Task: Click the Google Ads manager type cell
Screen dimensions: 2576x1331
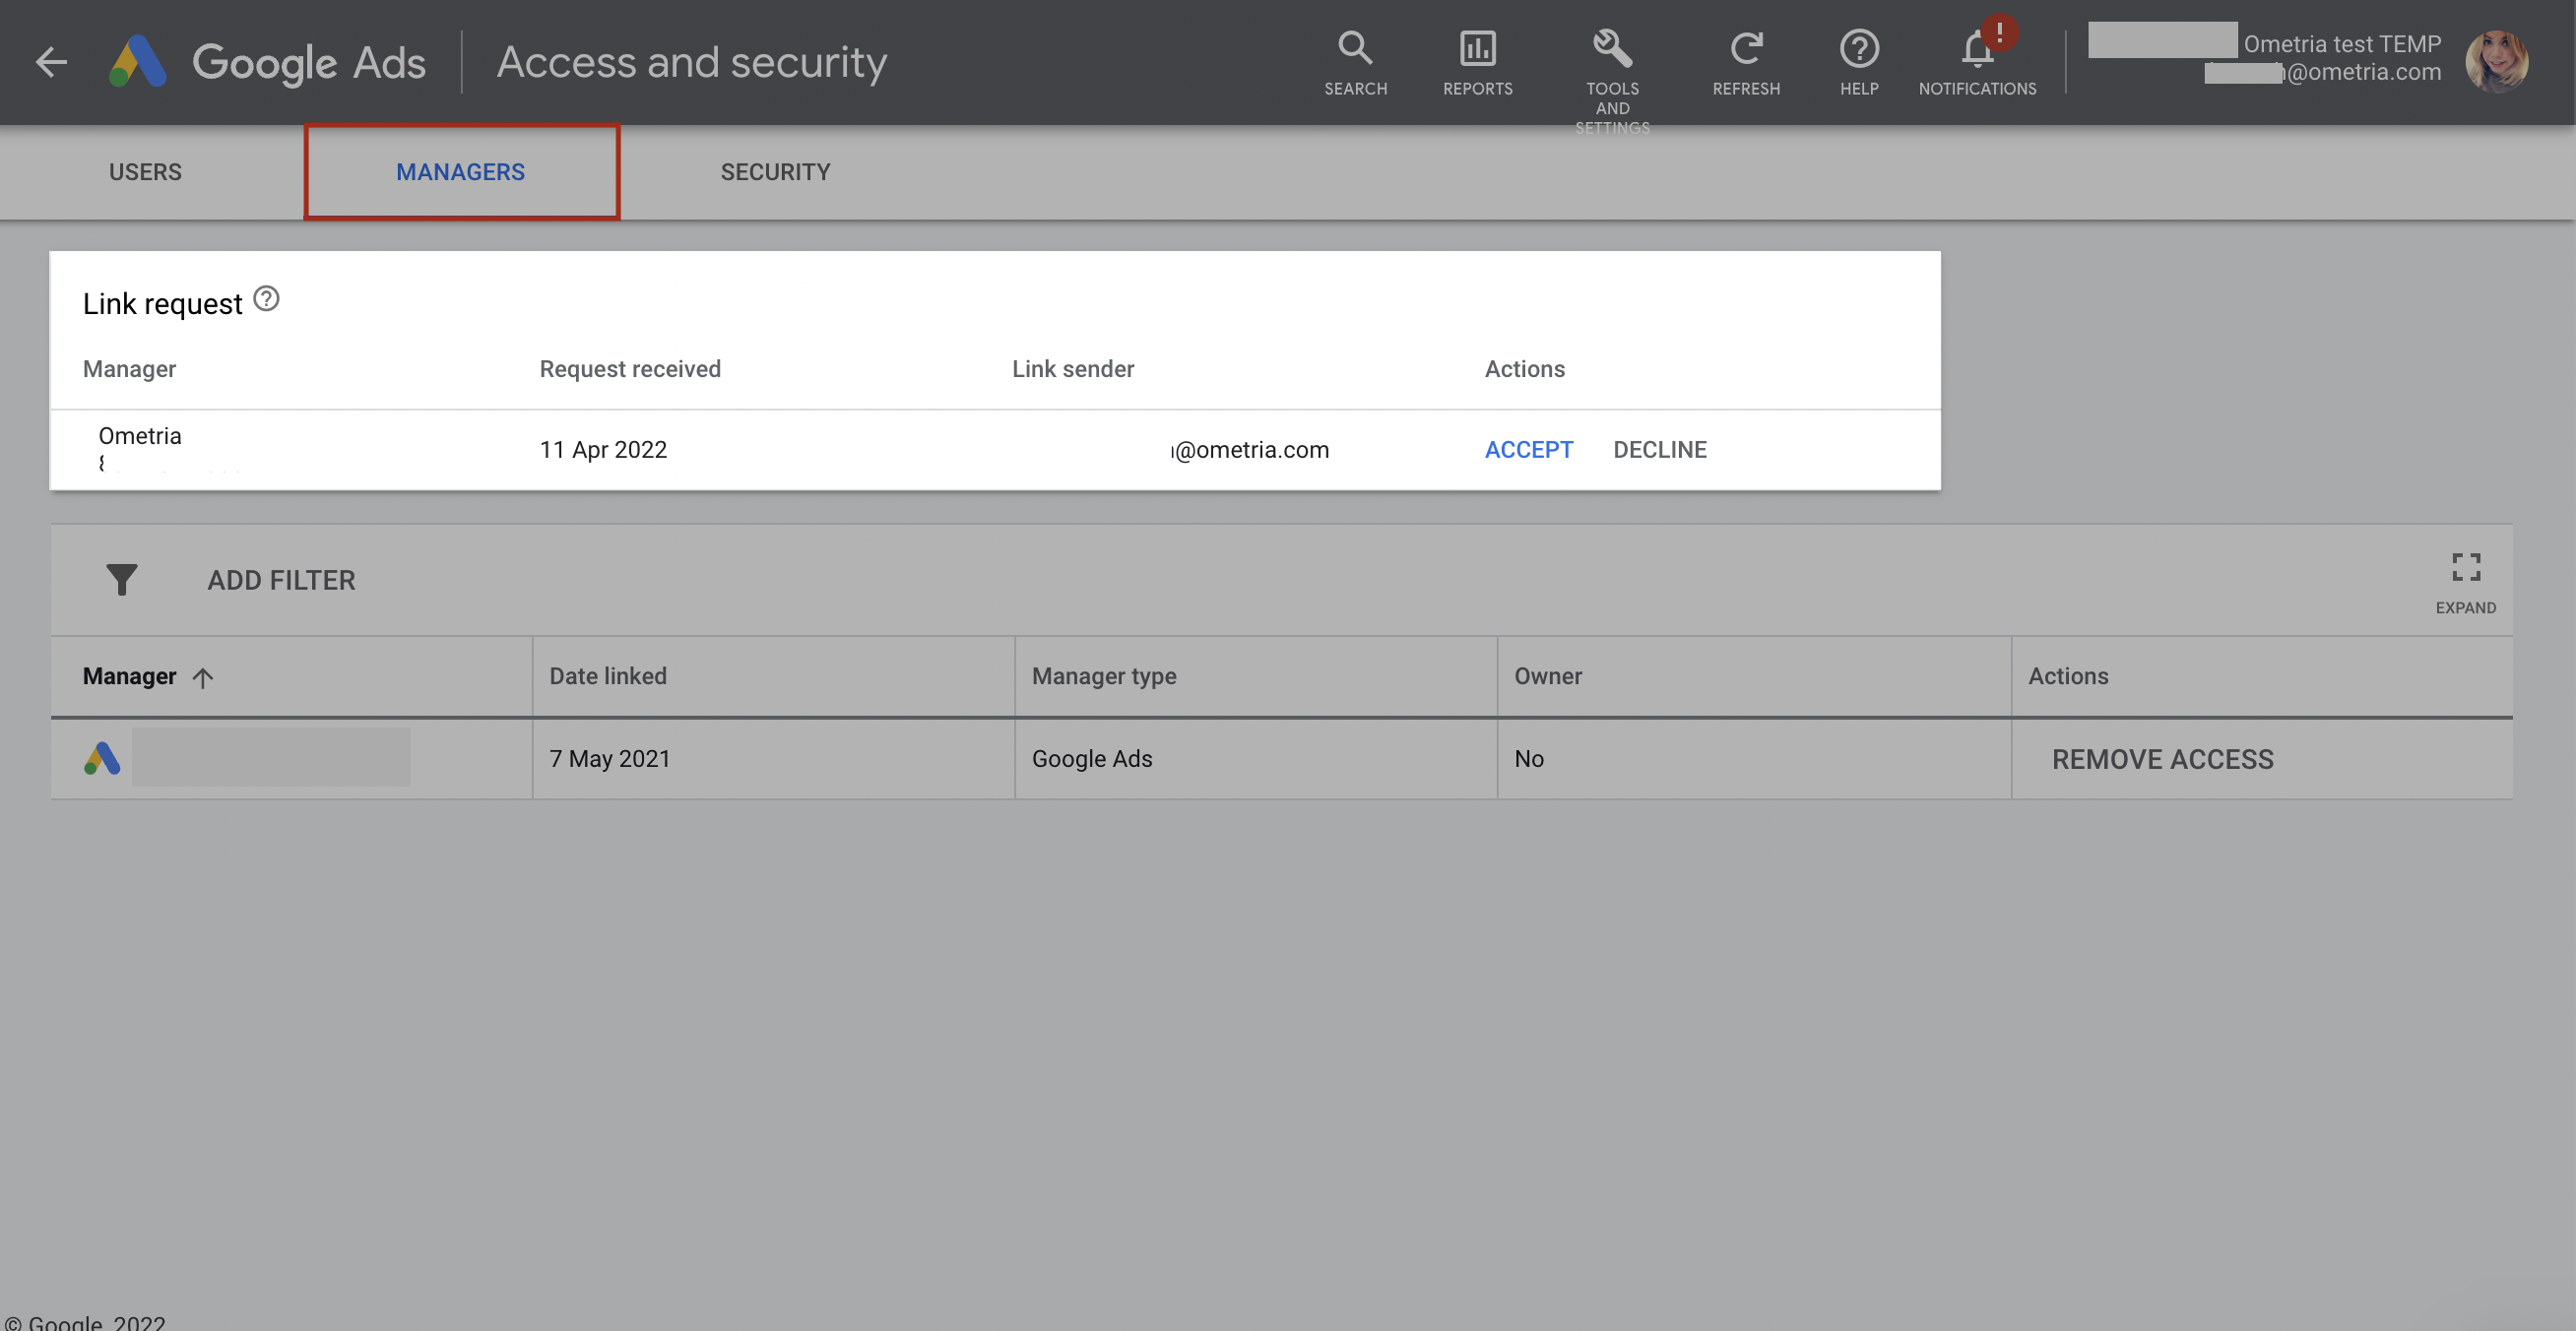Action: click(x=1092, y=759)
